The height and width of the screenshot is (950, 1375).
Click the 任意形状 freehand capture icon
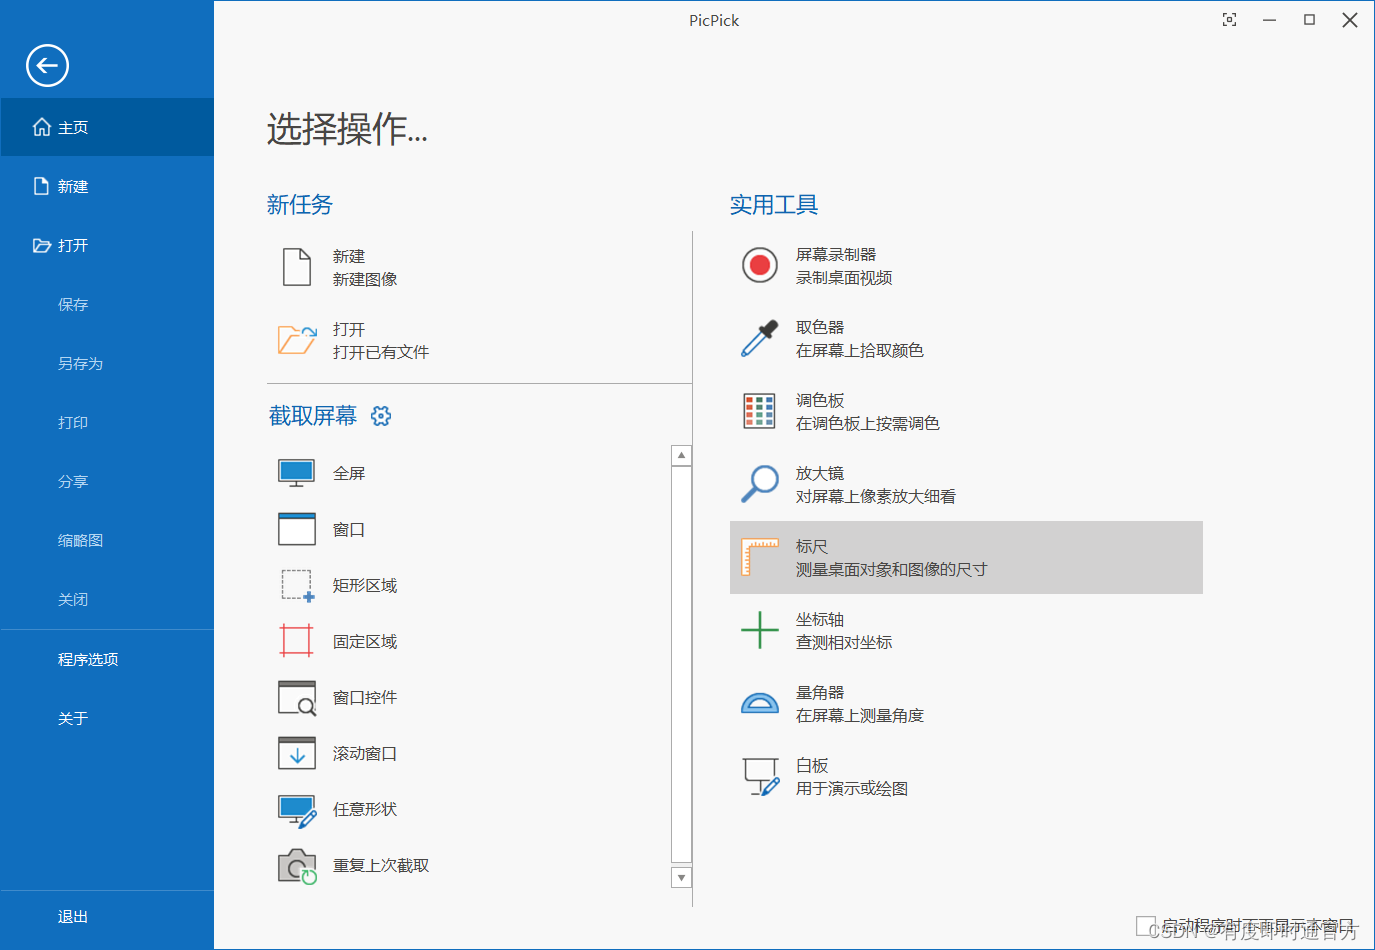pos(297,810)
